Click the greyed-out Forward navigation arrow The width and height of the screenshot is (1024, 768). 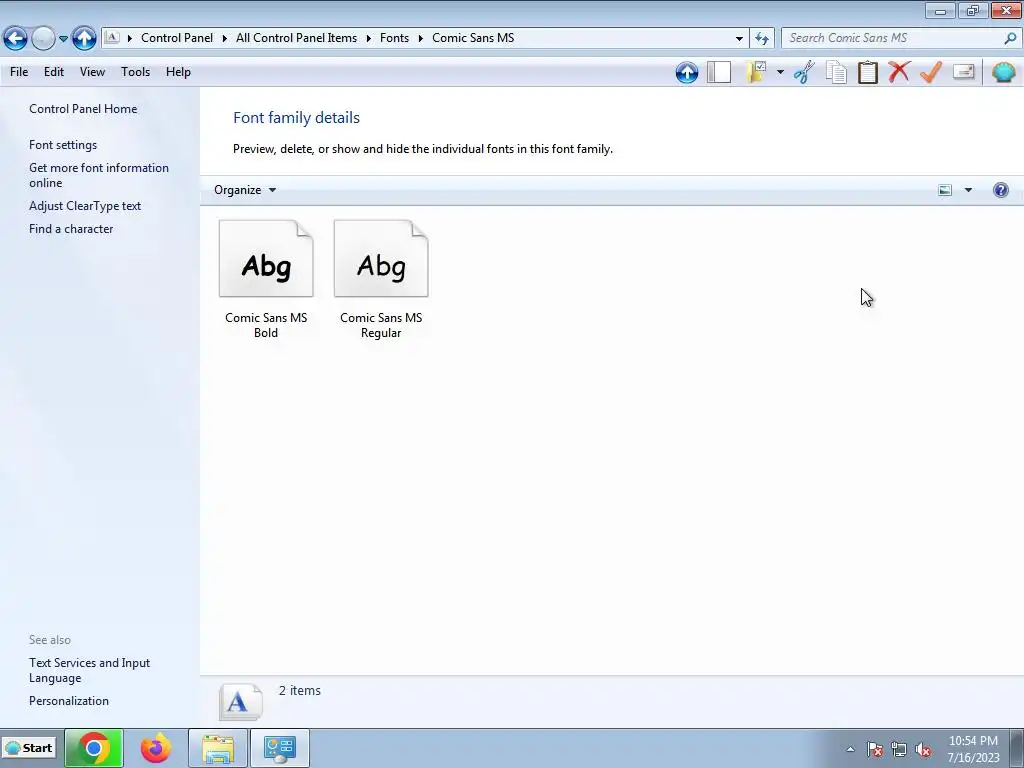[x=43, y=39]
